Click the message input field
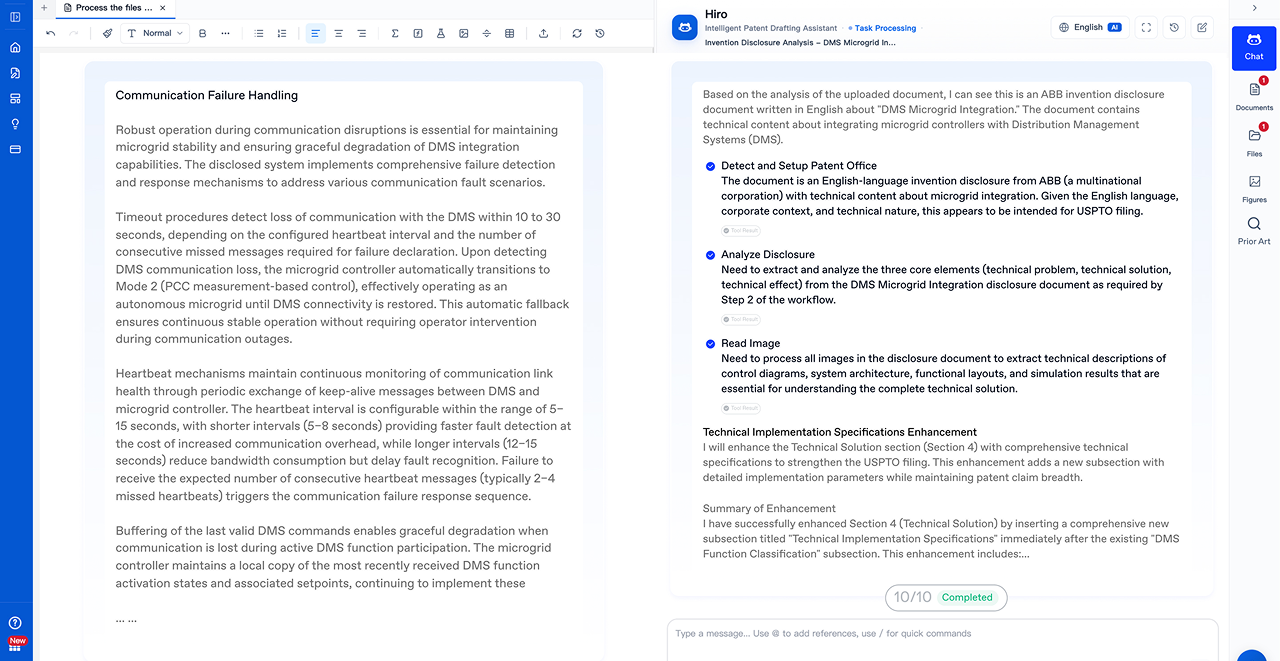The image size is (1280, 661). pos(940,633)
